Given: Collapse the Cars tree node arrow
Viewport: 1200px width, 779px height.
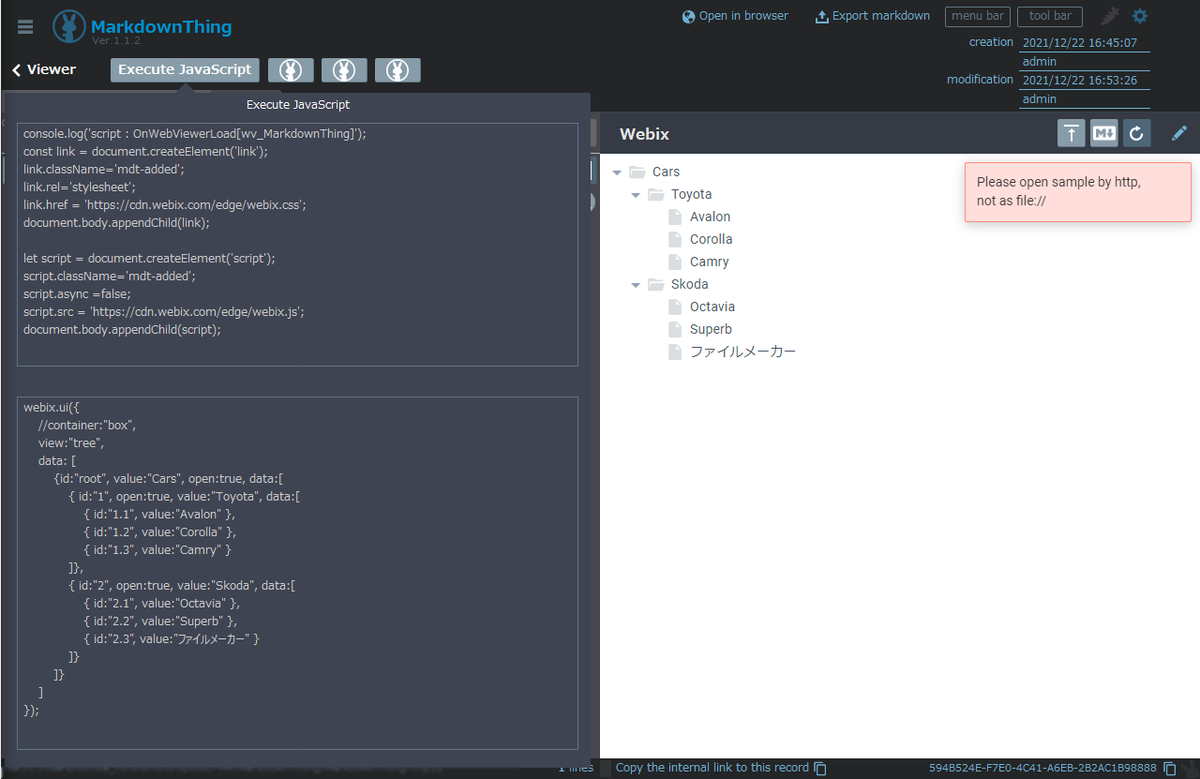Looking at the screenshot, I should [x=617, y=172].
